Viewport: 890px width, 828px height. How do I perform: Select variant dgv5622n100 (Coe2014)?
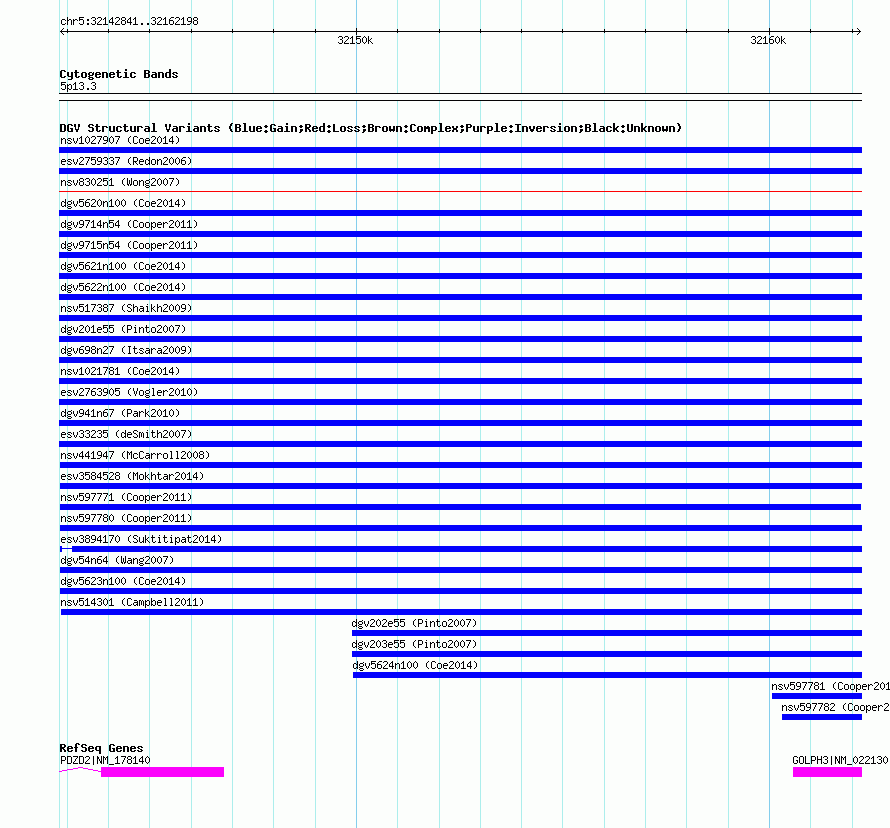(x=123, y=287)
